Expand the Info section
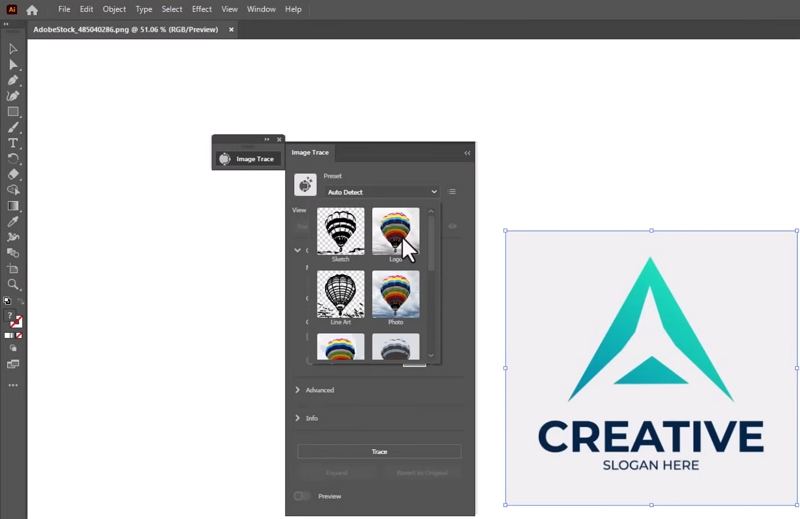Screen dimensions: 800x519 307,418
